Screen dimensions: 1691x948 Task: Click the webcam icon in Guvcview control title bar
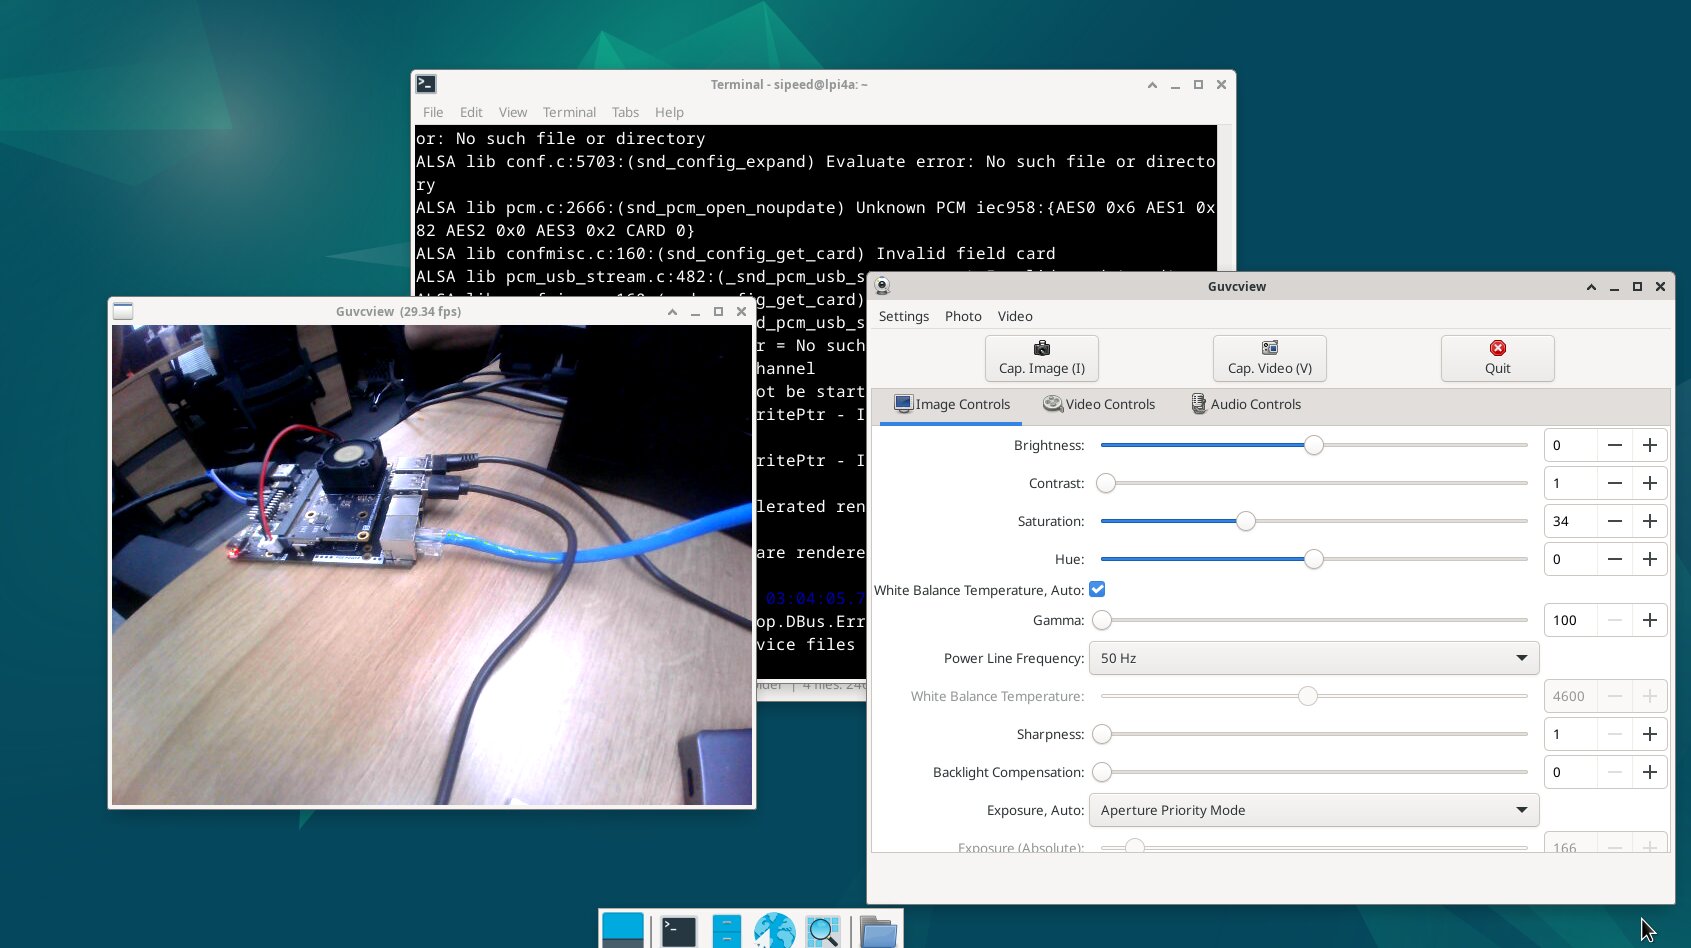pyautogui.click(x=882, y=286)
